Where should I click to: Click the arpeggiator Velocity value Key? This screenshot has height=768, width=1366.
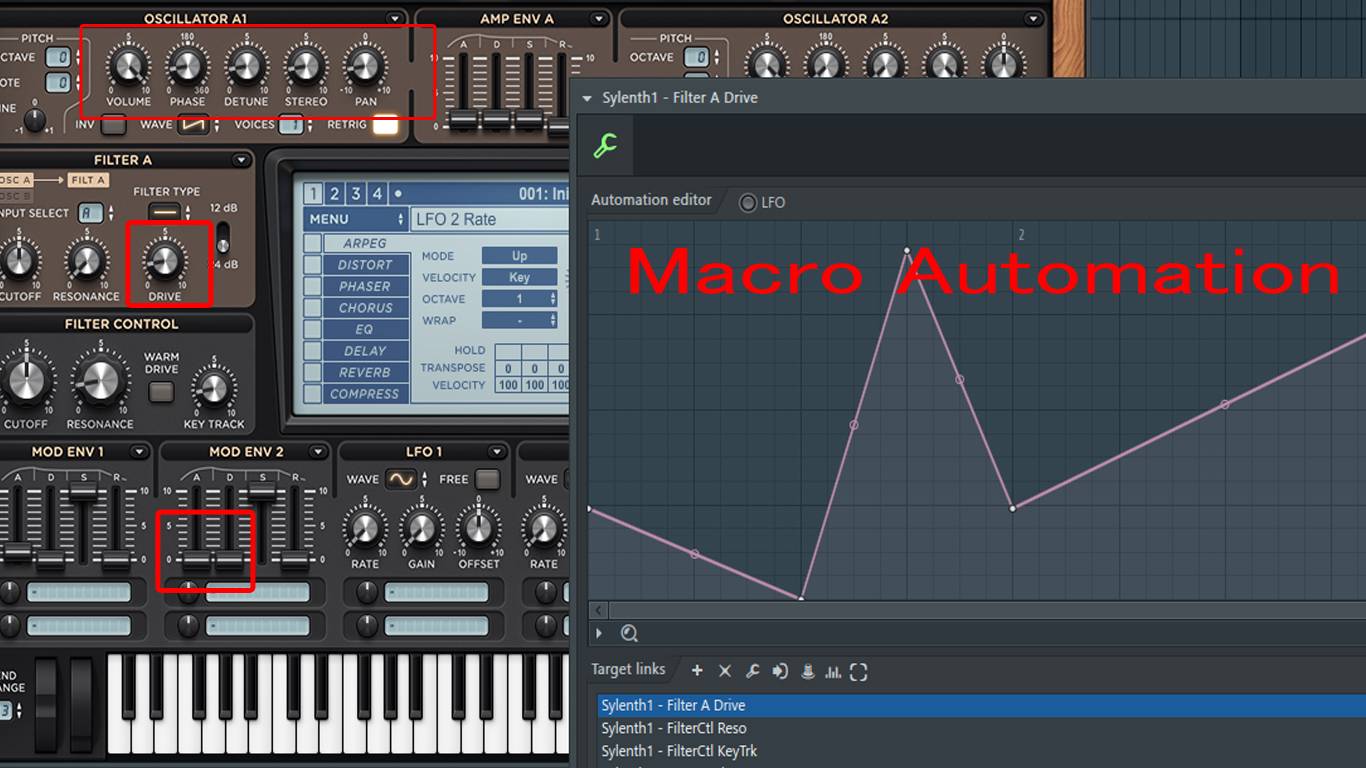(x=519, y=277)
